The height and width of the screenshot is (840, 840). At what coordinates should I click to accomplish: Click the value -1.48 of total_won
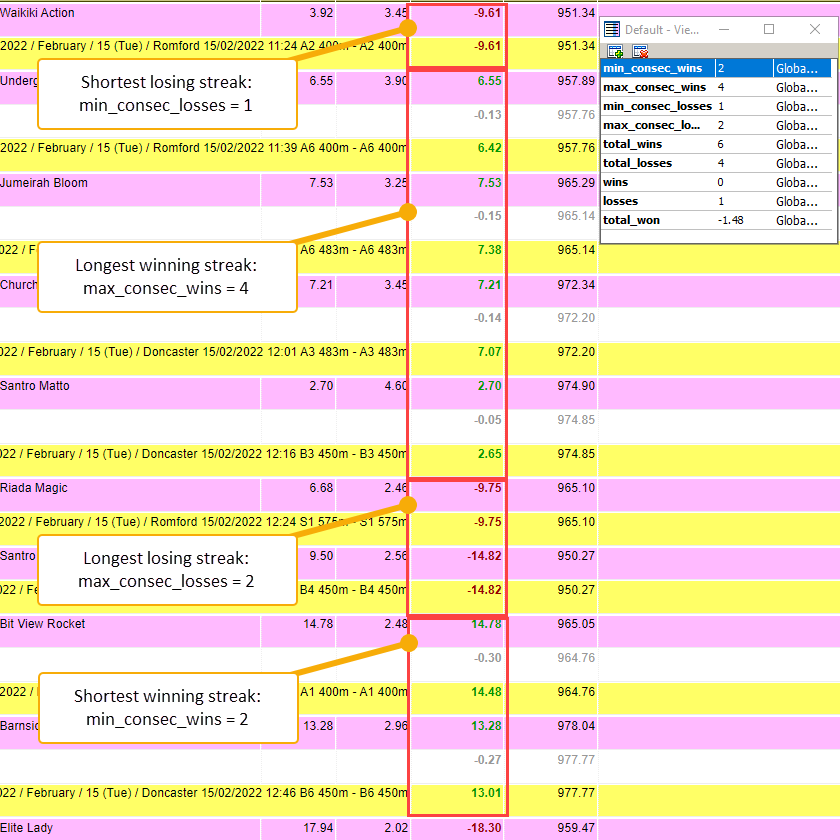click(x=733, y=220)
